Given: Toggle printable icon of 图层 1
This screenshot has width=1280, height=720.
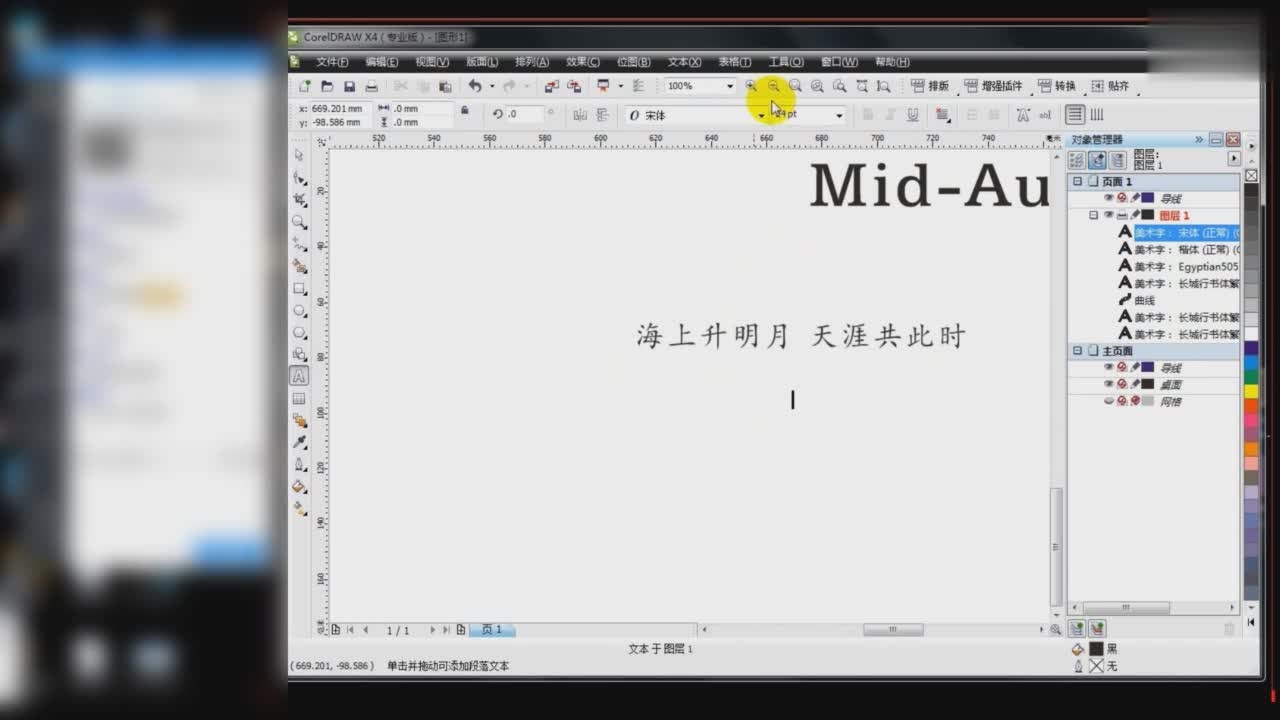Looking at the screenshot, I should pyautogui.click(x=1122, y=215).
